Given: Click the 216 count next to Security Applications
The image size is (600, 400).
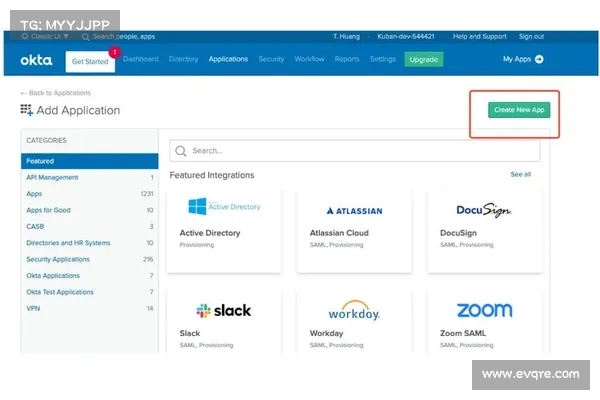Looking at the screenshot, I should [x=148, y=259].
